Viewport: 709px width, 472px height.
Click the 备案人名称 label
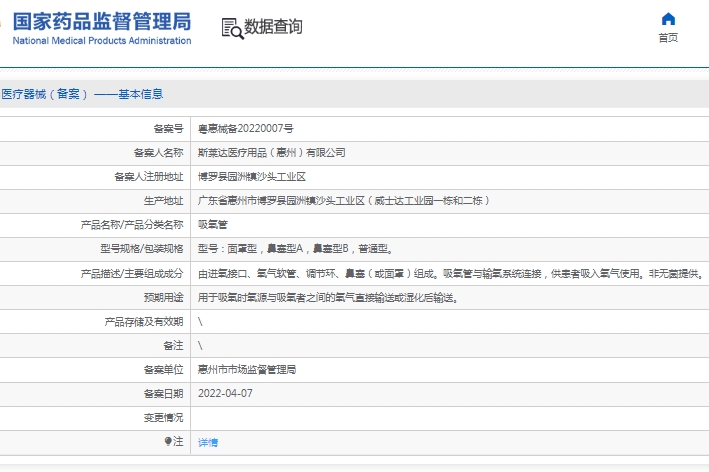tap(158, 153)
